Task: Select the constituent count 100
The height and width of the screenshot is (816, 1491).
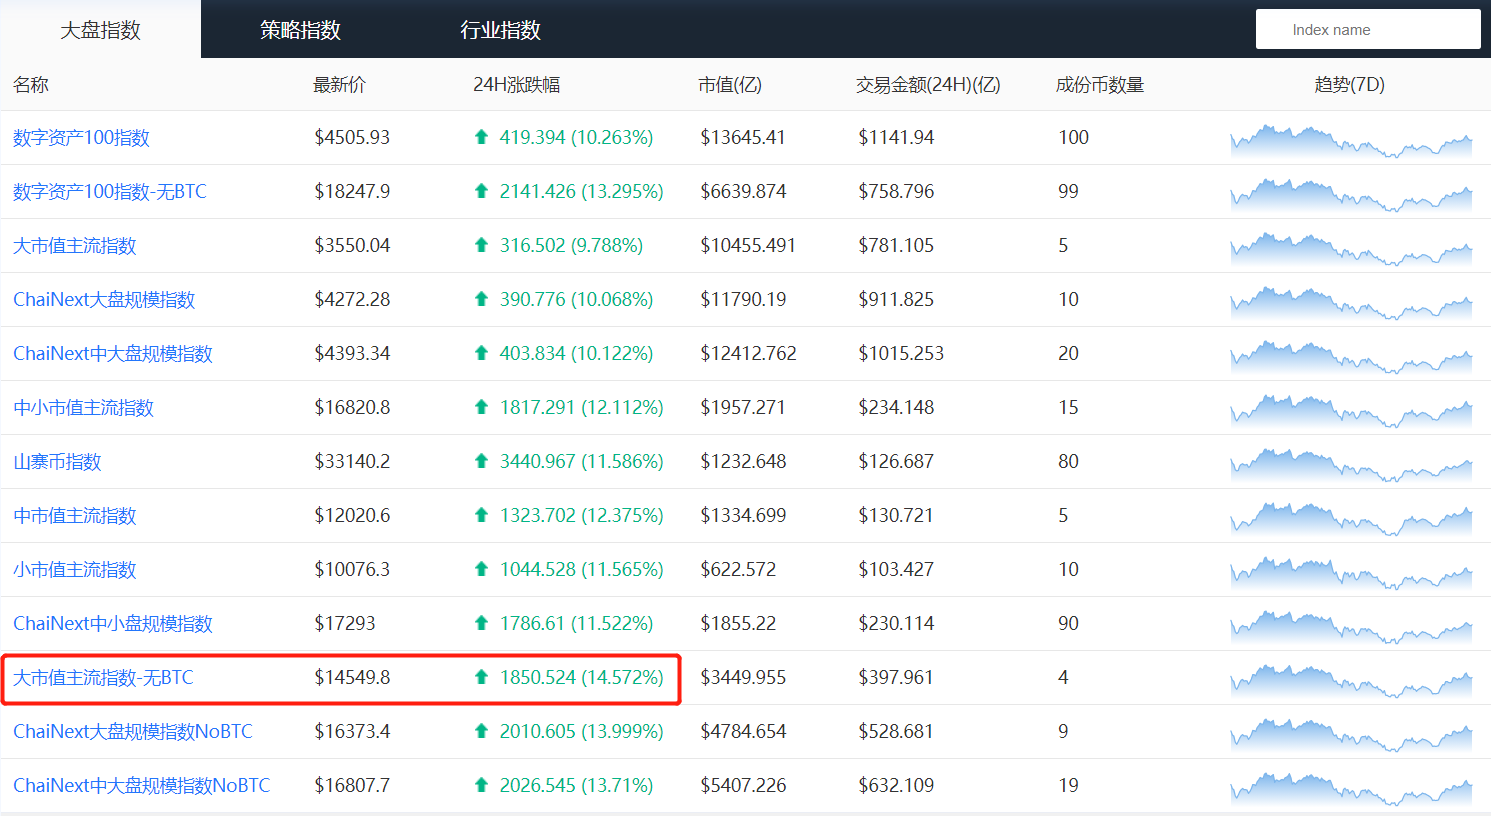Action: click(1074, 137)
